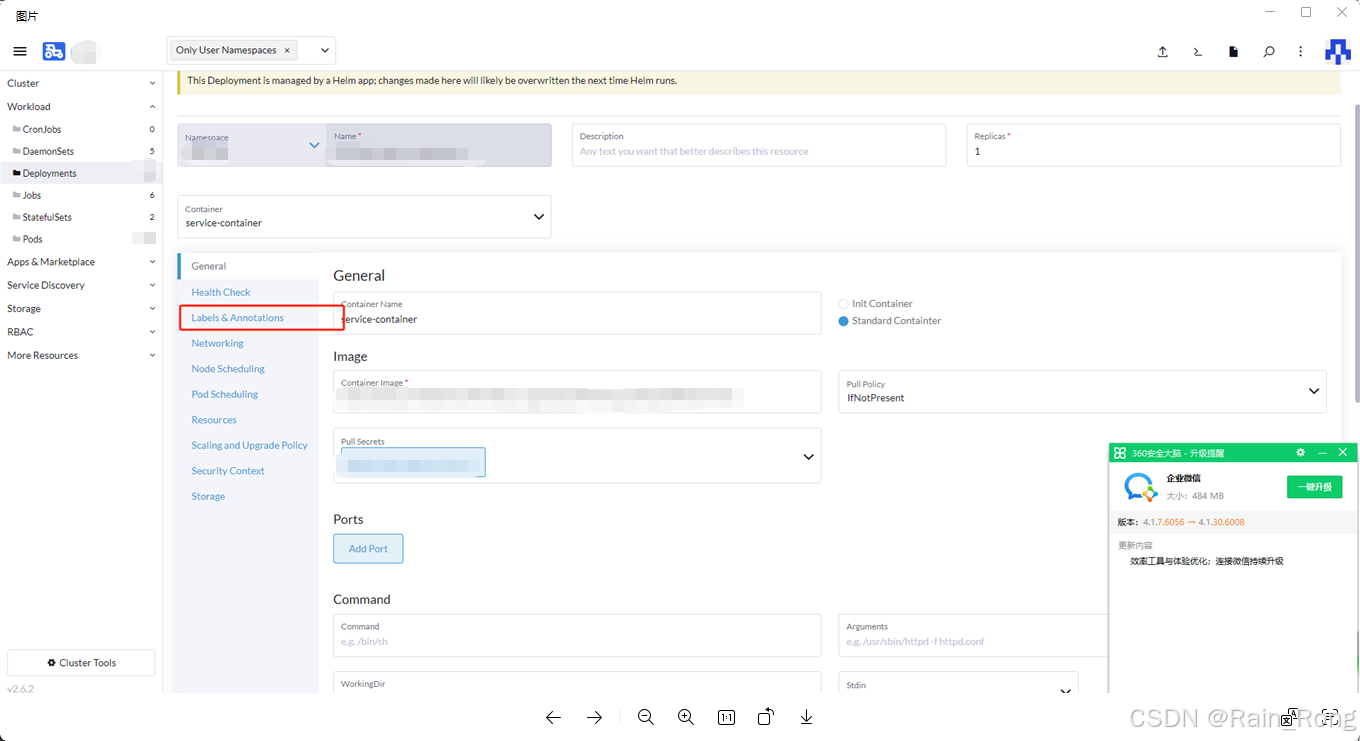
Task: Open the hamburger navigation menu
Action: point(19,50)
